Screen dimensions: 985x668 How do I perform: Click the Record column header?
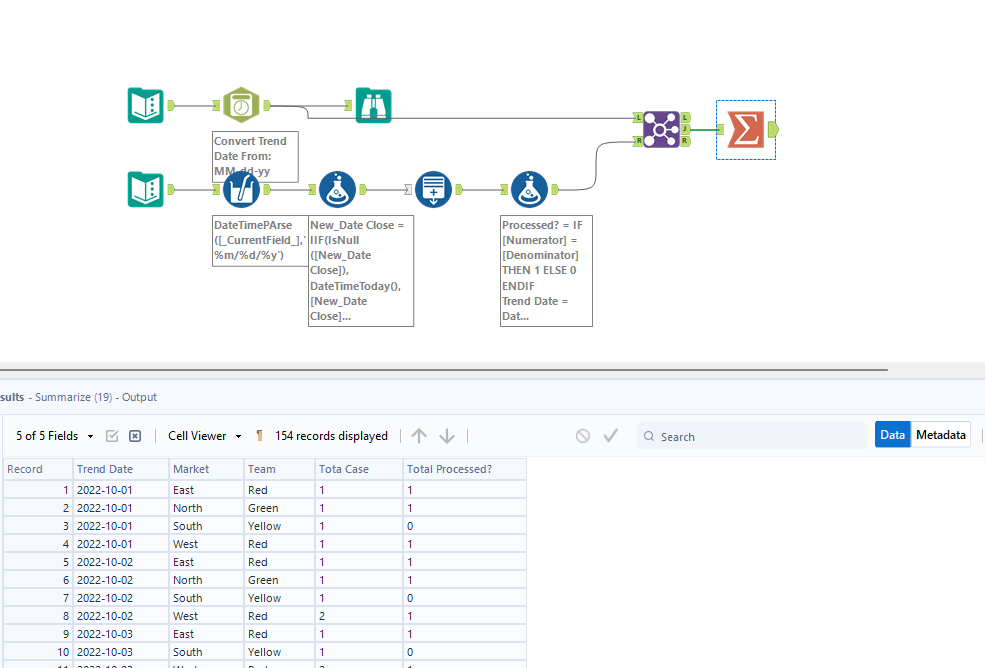tap(38, 469)
